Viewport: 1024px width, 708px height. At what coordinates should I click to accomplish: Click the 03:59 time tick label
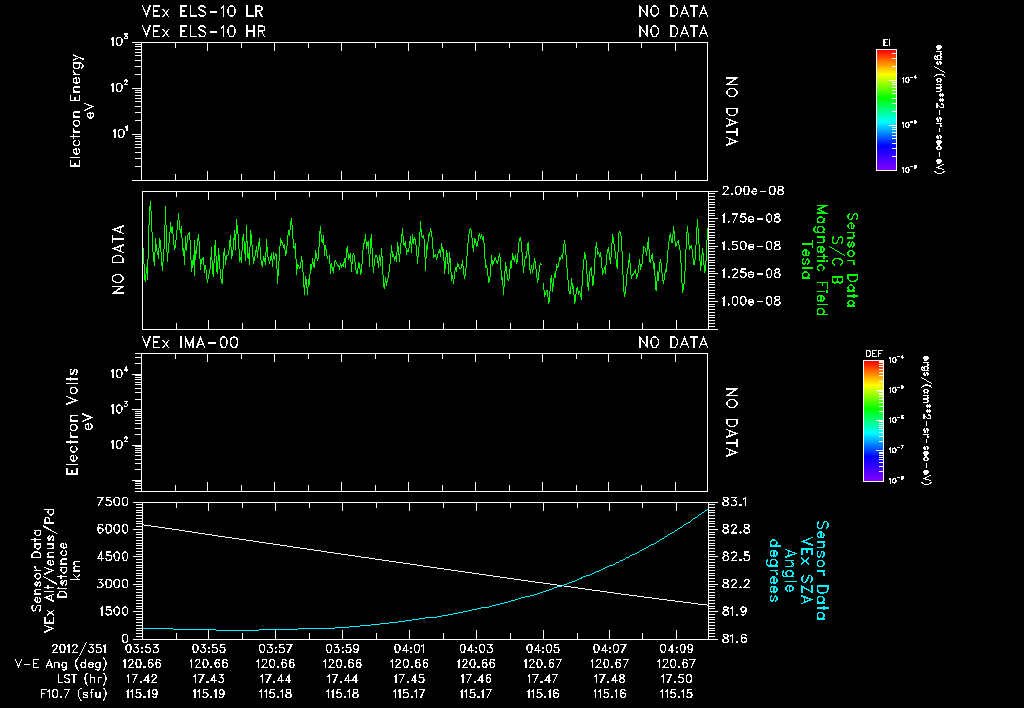(342, 649)
